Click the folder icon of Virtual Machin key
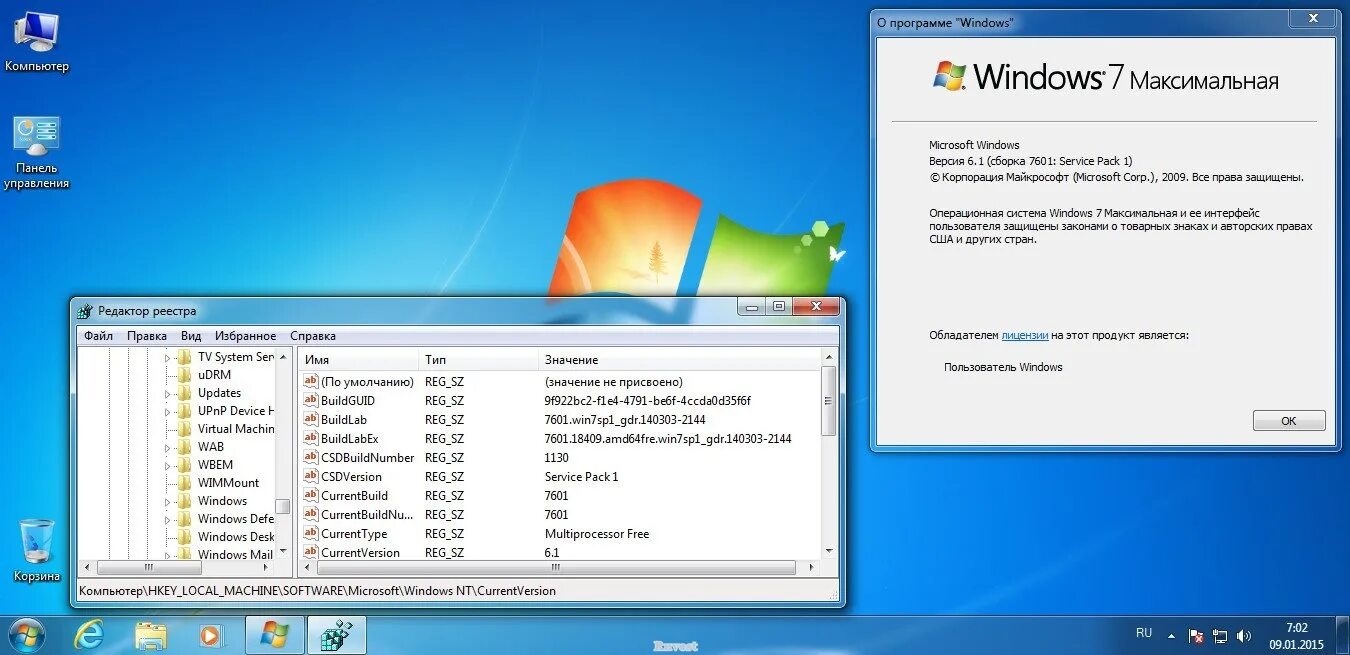Screen dimensions: 1350x655 coord(184,429)
